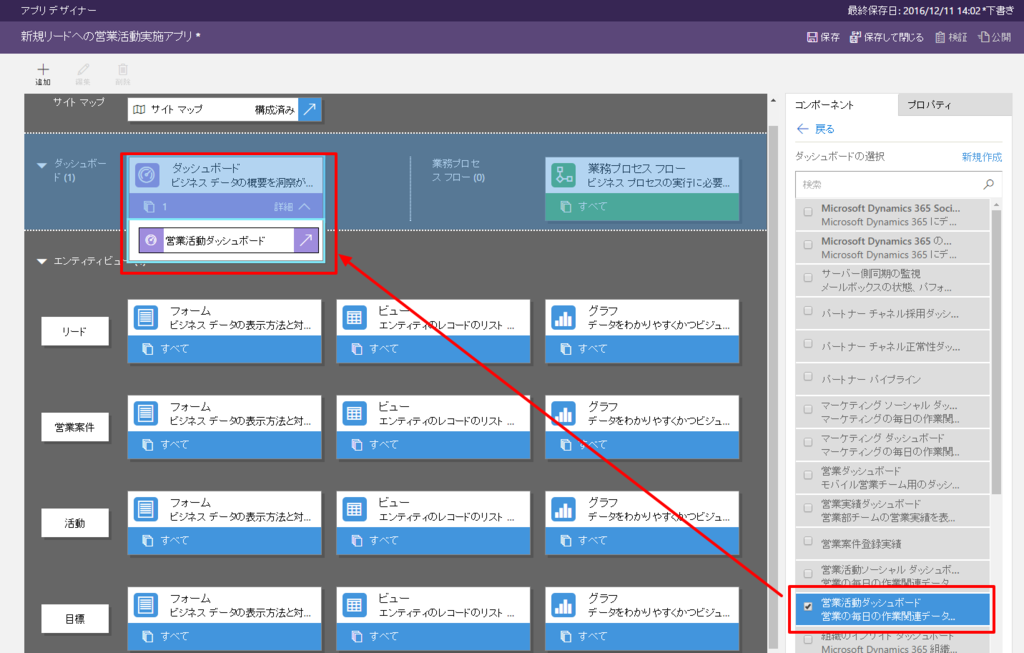
Task: Check the Microsoft Dynamics 365 Soci... checkbox
Action: tap(808, 212)
